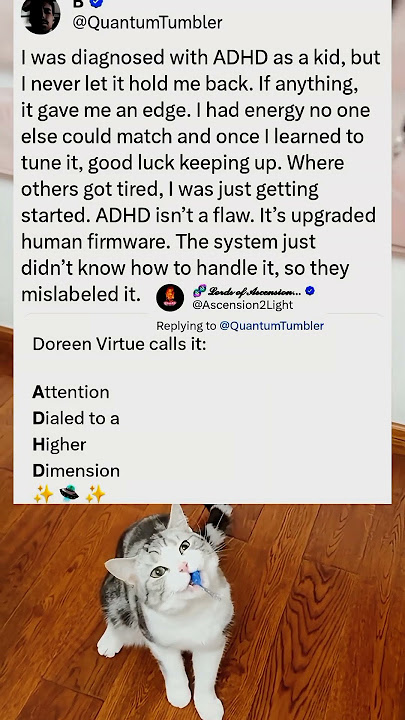Click the chain-link emoji before Lords of Ascension
This screenshot has height=720, width=405.
[199, 291]
